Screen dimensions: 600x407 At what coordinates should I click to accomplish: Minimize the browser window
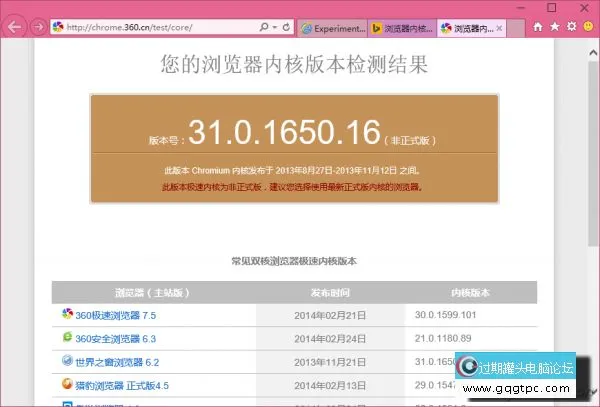click(x=520, y=8)
